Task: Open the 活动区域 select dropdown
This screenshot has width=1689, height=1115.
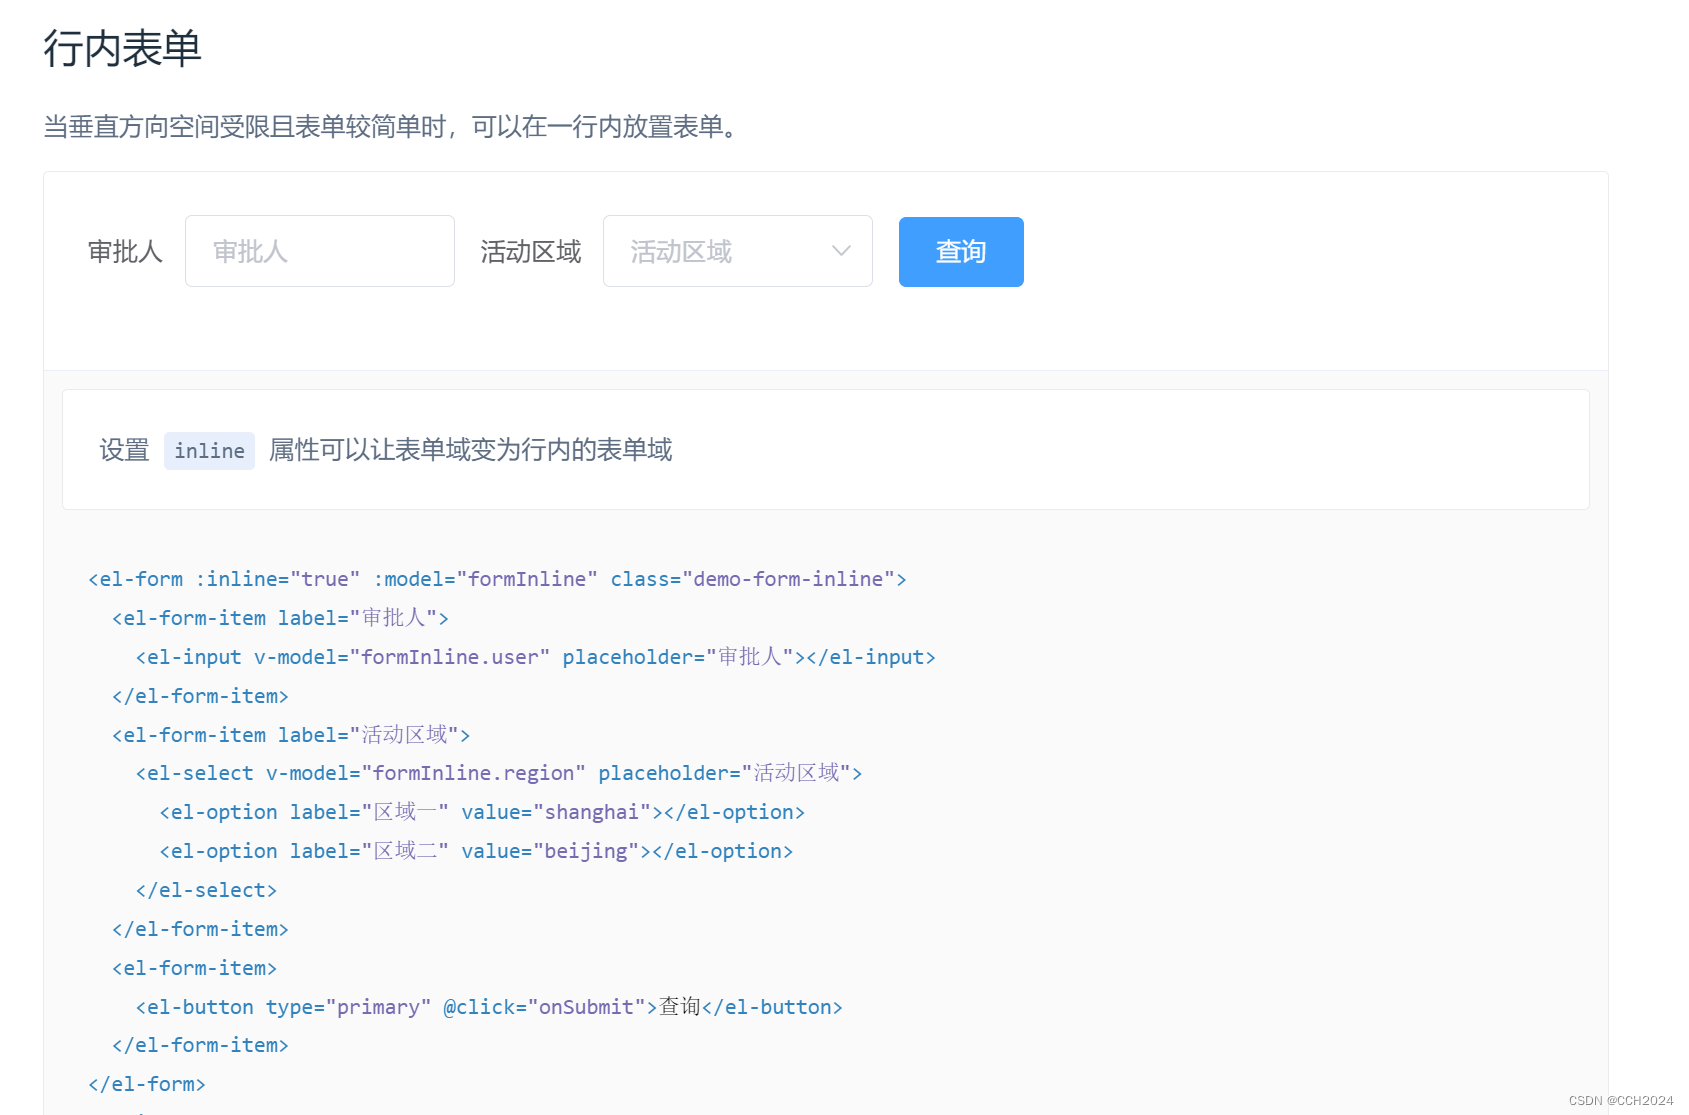Action: tap(738, 251)
